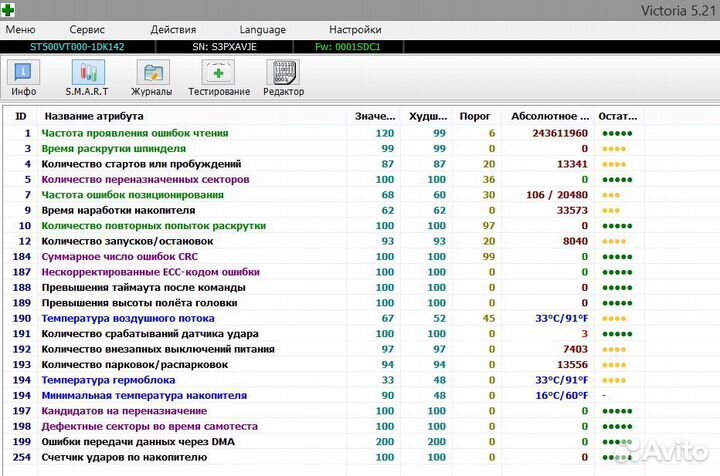The height and width of the screenshot is (476, 720).
Task: Switch to Тестирование surface test
Action: (219, 77)
